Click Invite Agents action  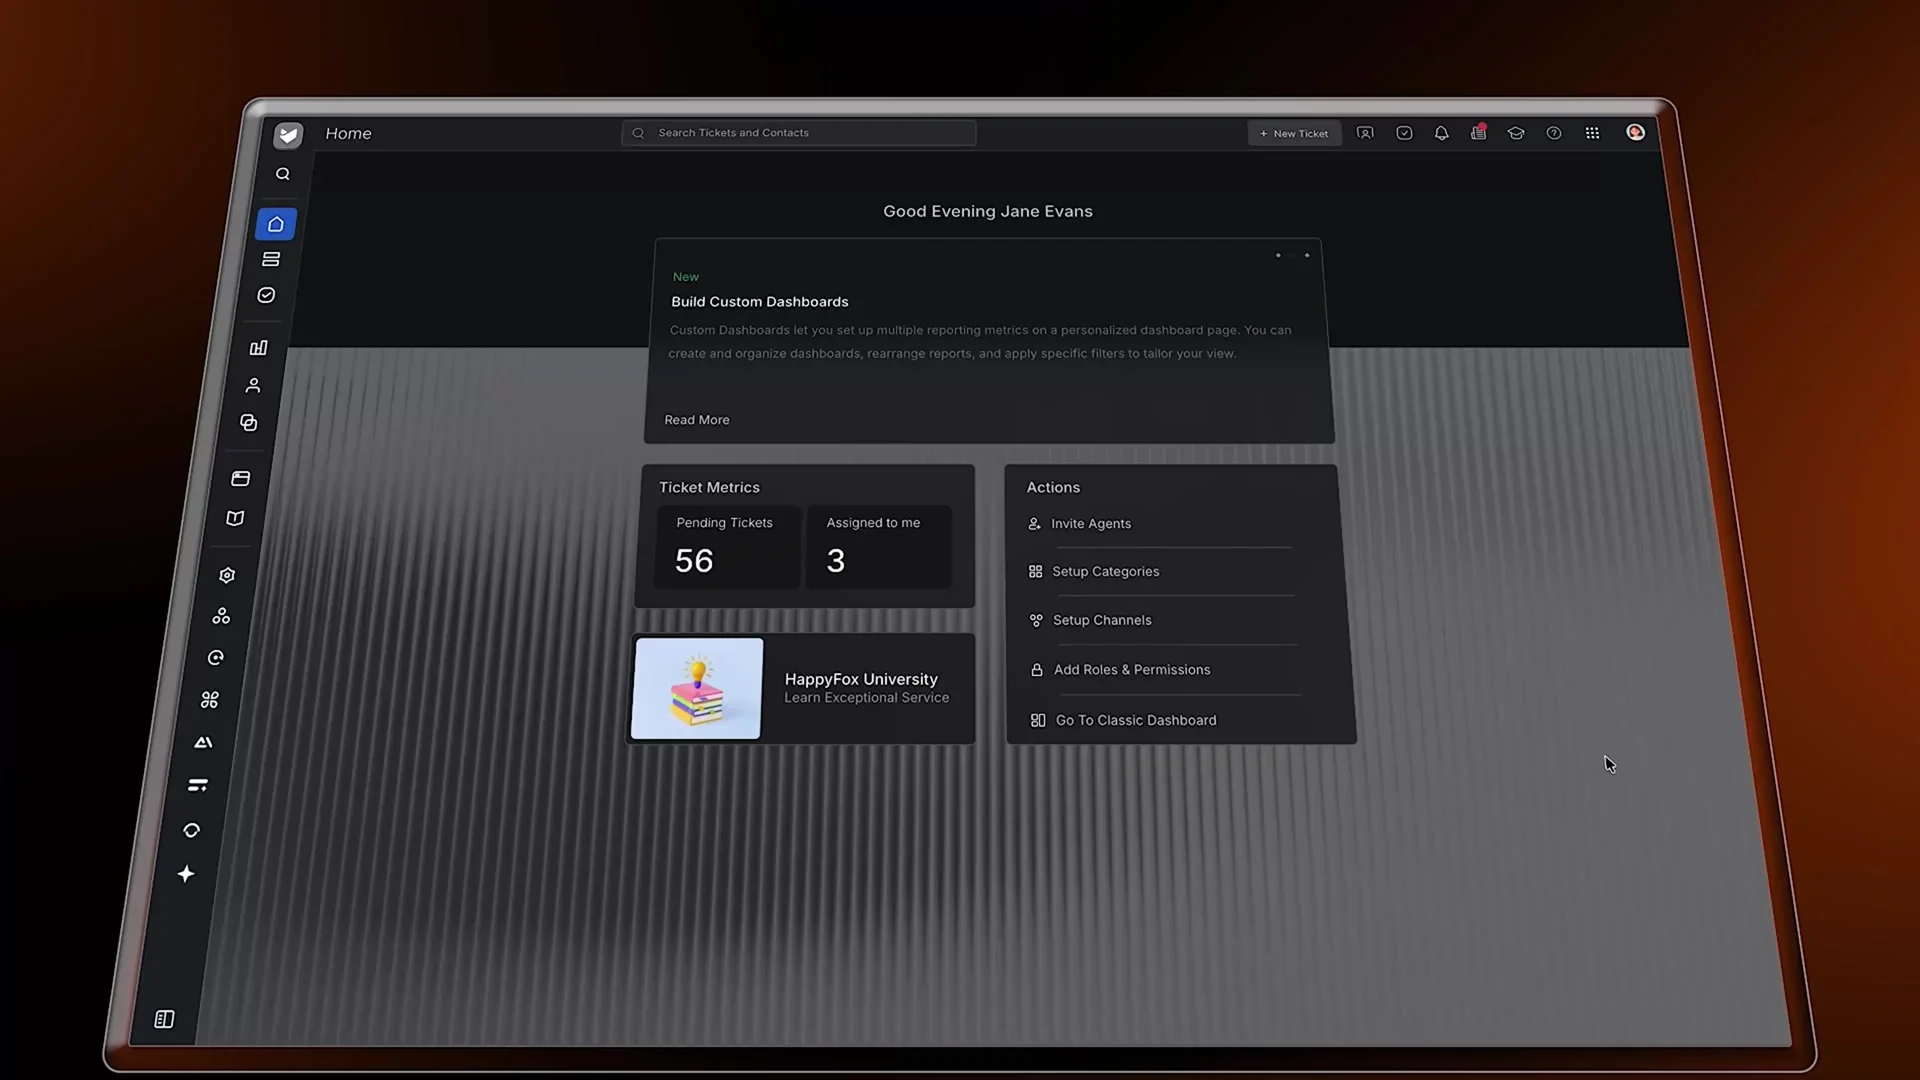pos(1080,524)
